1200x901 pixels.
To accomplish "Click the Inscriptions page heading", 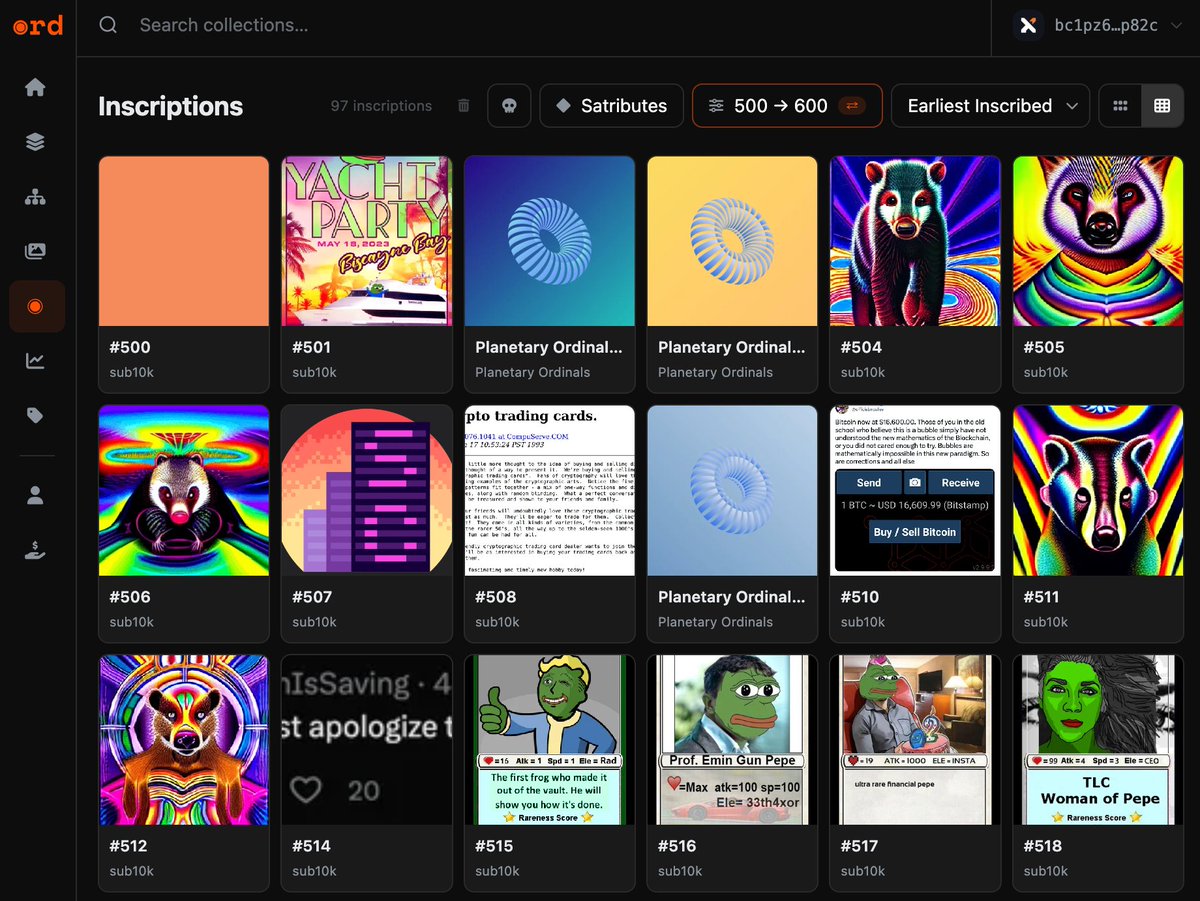I will (x=170, y=106).
